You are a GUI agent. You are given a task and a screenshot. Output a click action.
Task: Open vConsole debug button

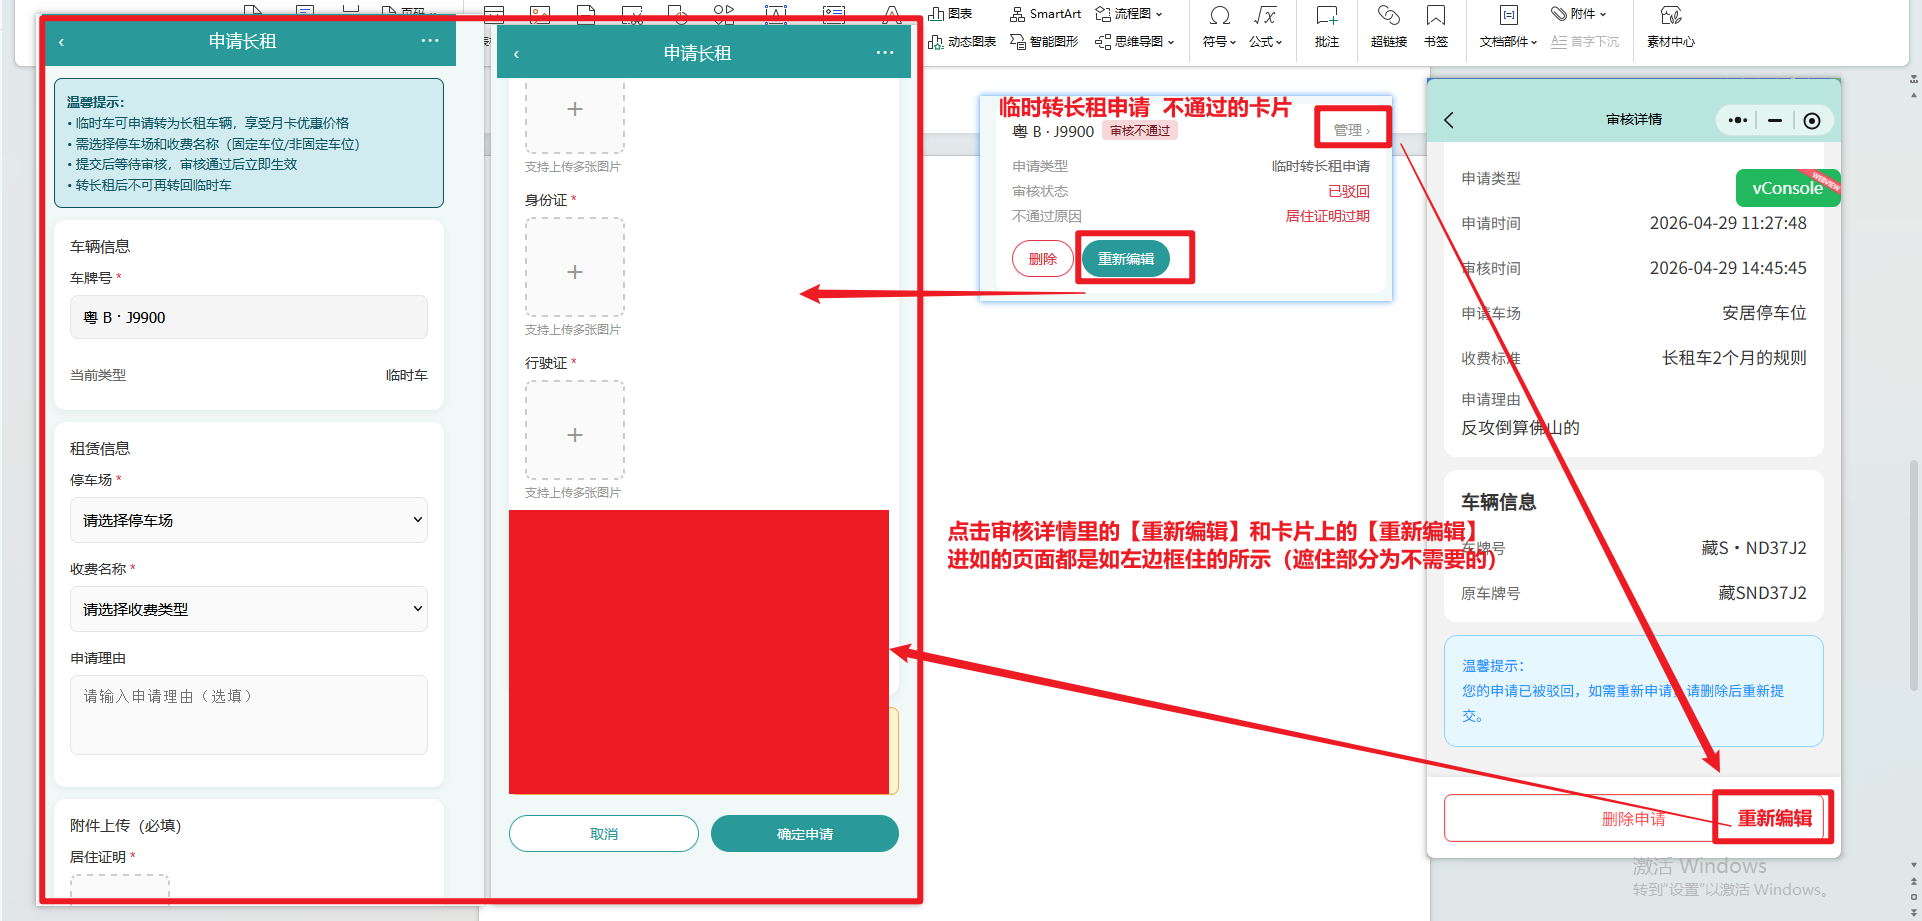[1788, 188]
